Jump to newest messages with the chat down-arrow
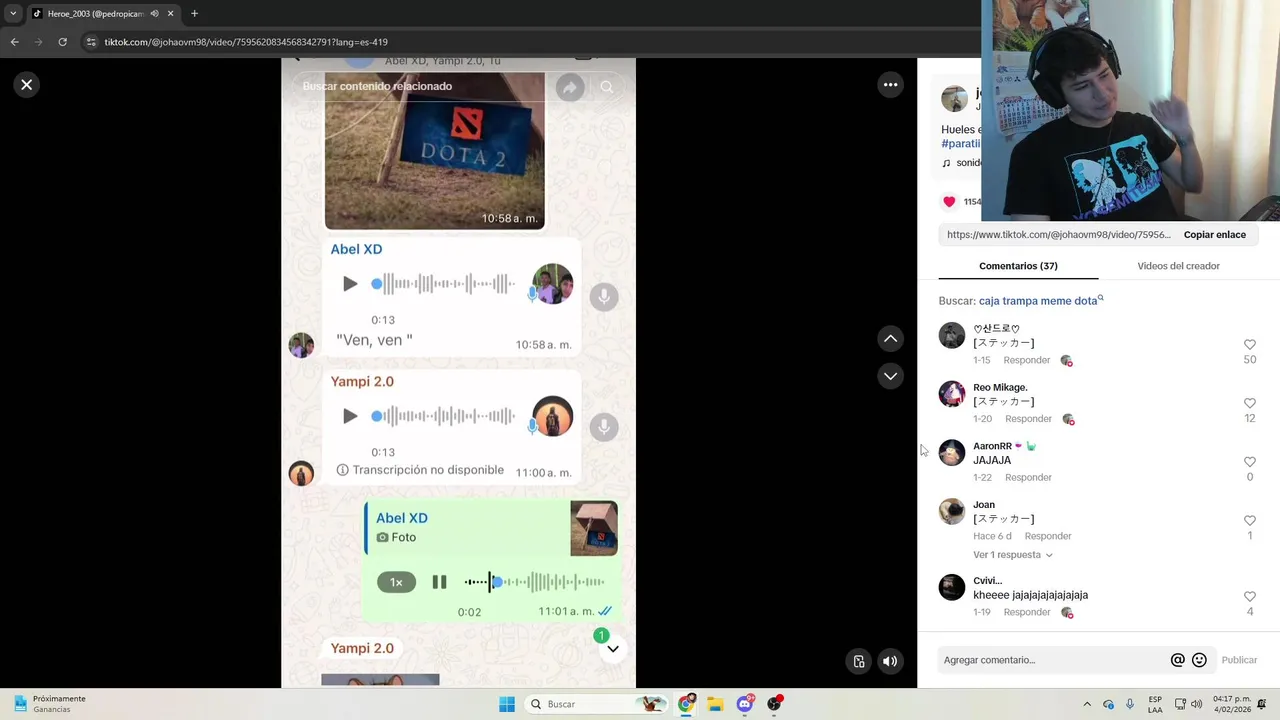 click(613, 649)
